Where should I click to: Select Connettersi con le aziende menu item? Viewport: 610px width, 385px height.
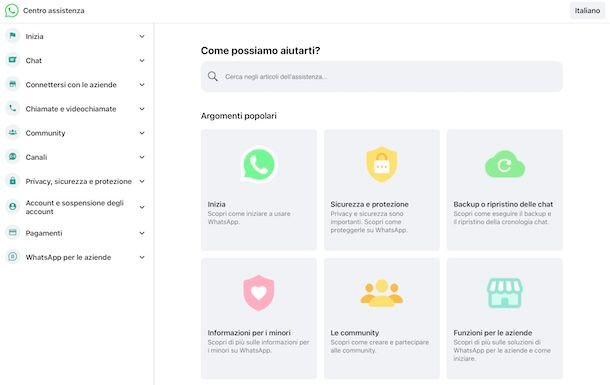click(71, 84)
